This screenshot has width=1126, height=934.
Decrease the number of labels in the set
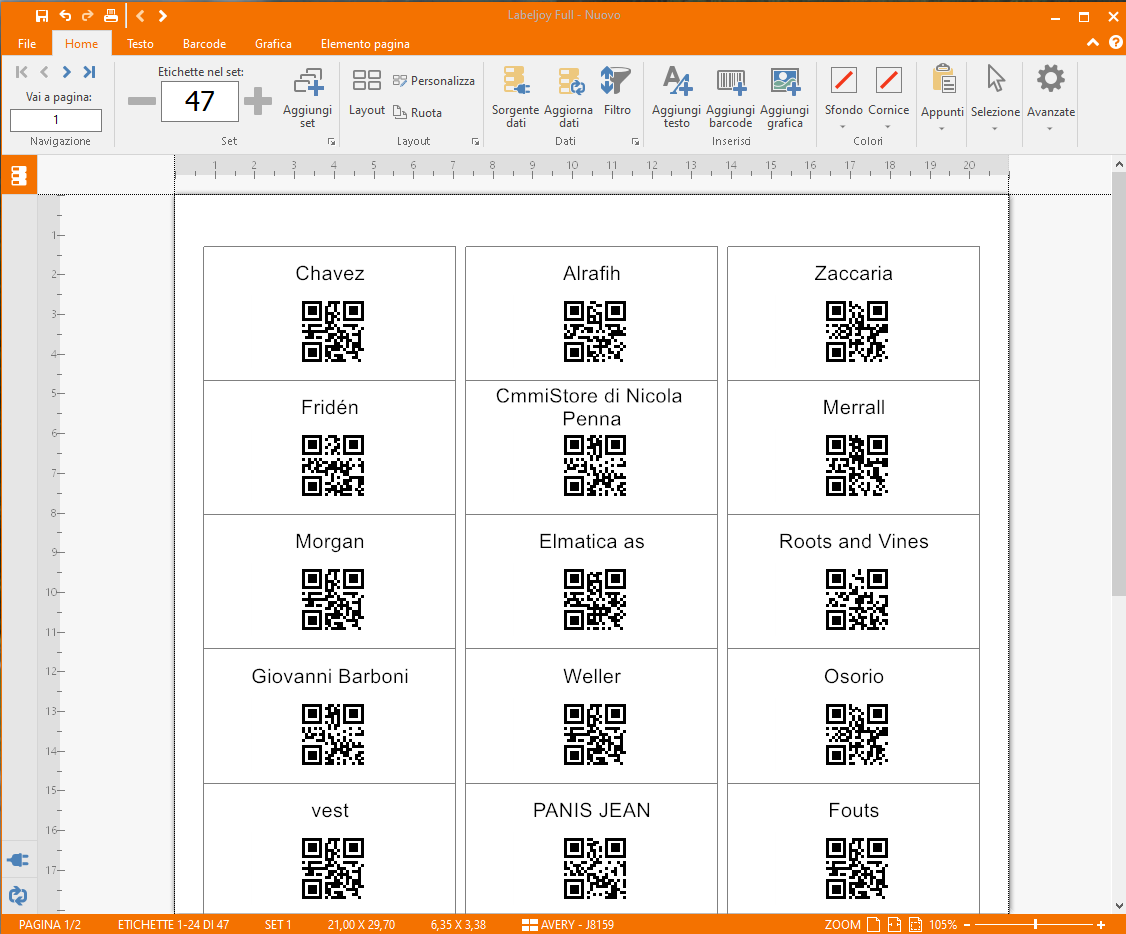(x=141, y=101)
